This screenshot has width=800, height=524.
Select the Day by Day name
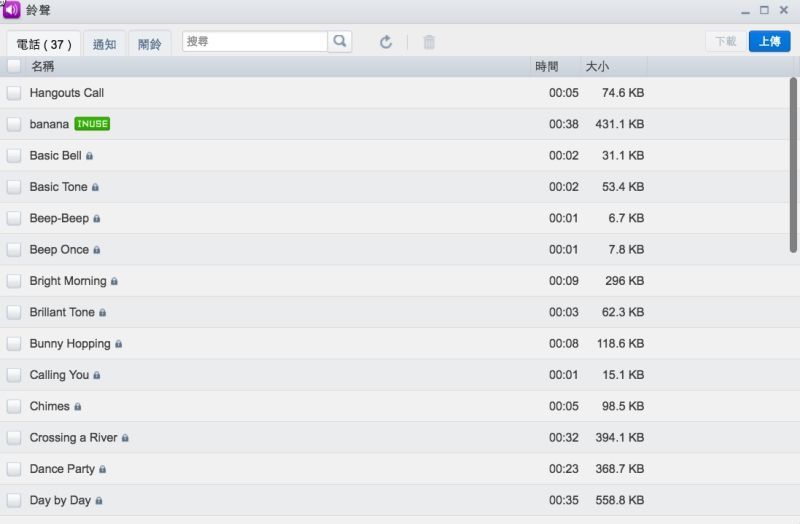click(x=60, y=501)
